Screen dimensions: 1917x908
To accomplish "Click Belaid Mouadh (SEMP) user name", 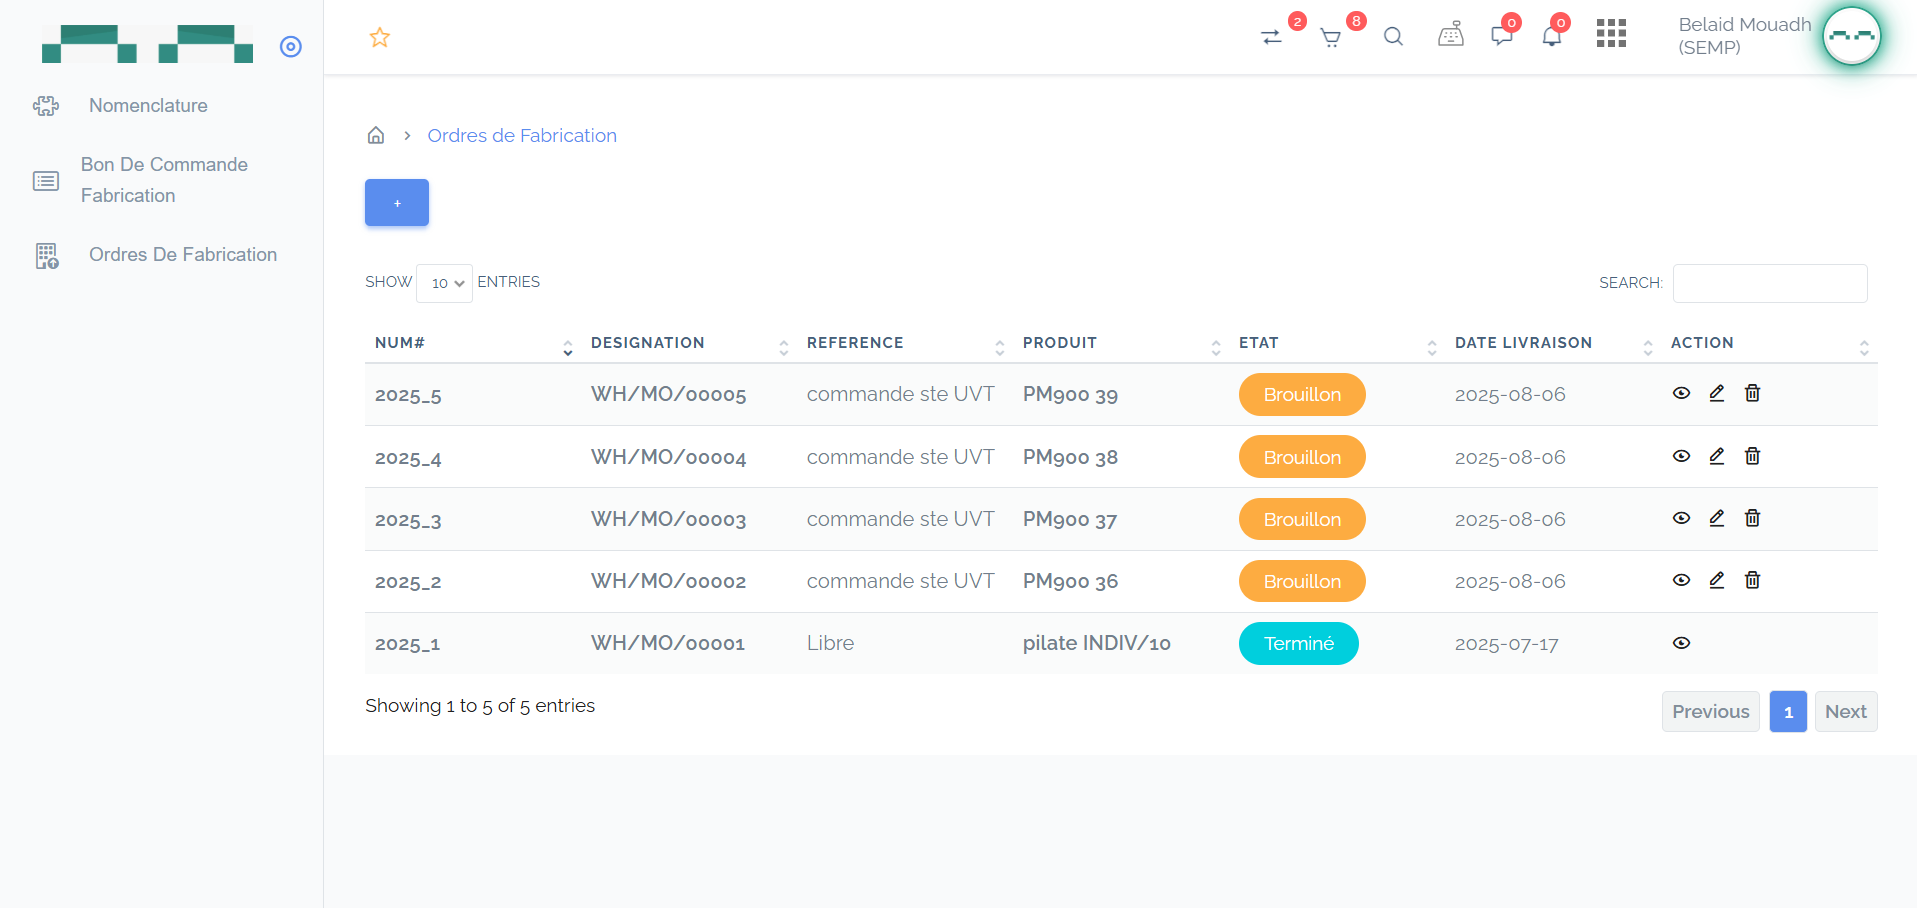I will click(x=1744, y=36).
